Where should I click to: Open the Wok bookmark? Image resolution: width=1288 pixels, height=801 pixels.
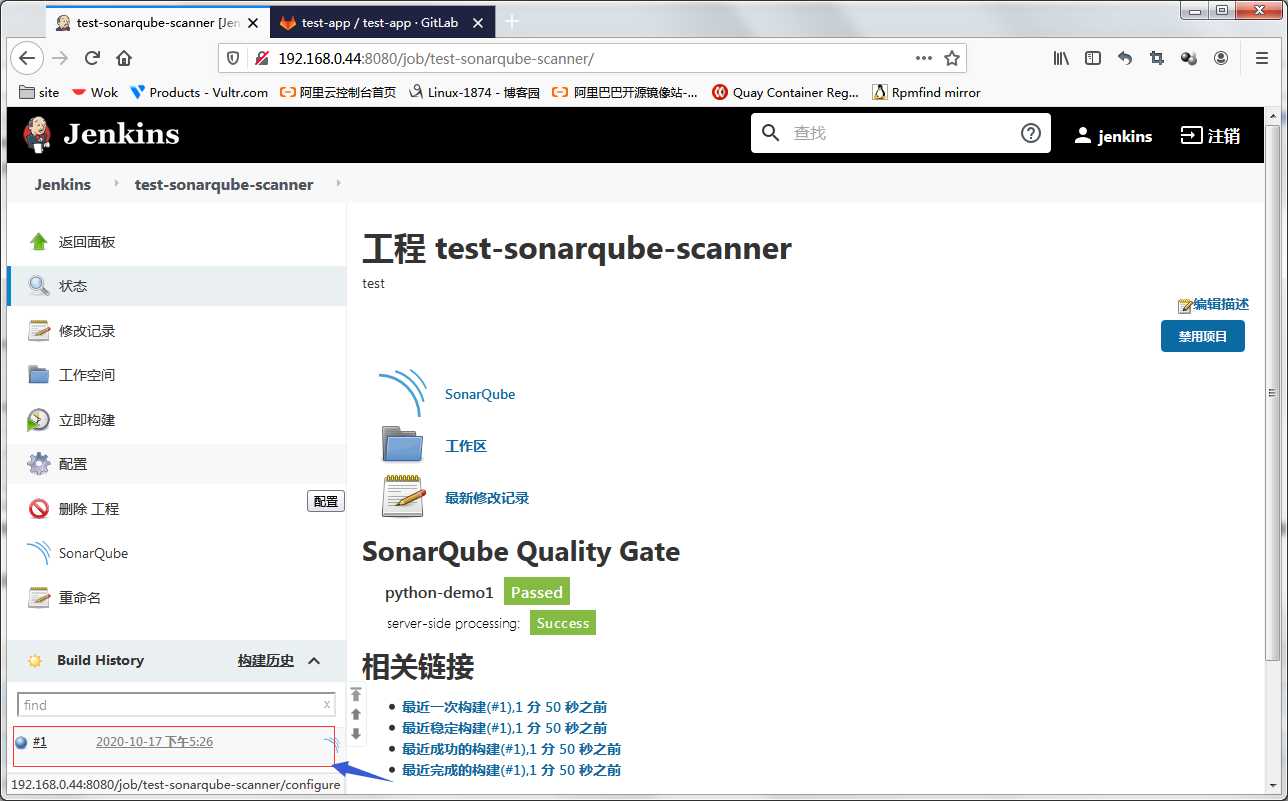[x=94, y=92]
